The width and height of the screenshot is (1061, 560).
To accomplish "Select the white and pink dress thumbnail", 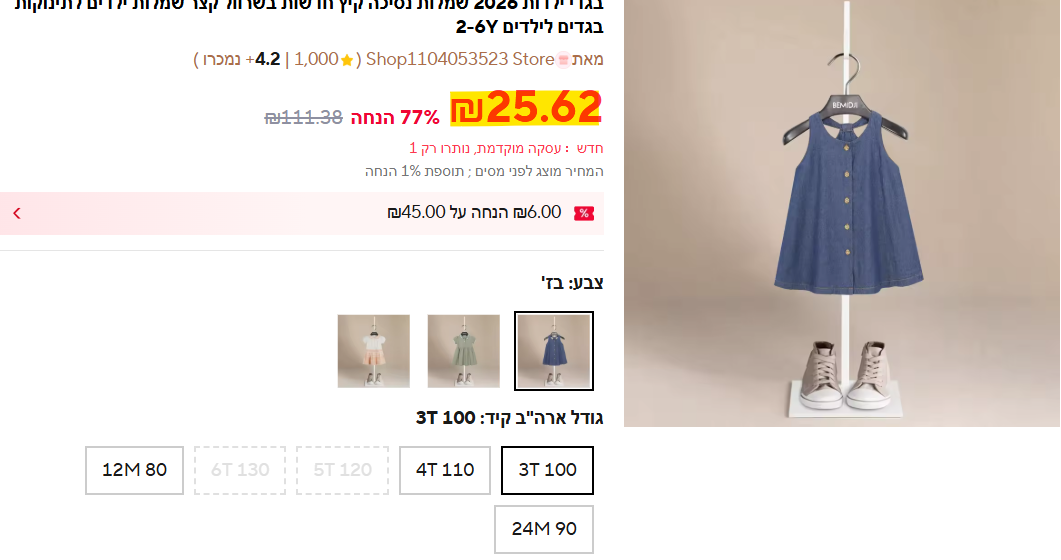I will (374, 351).
